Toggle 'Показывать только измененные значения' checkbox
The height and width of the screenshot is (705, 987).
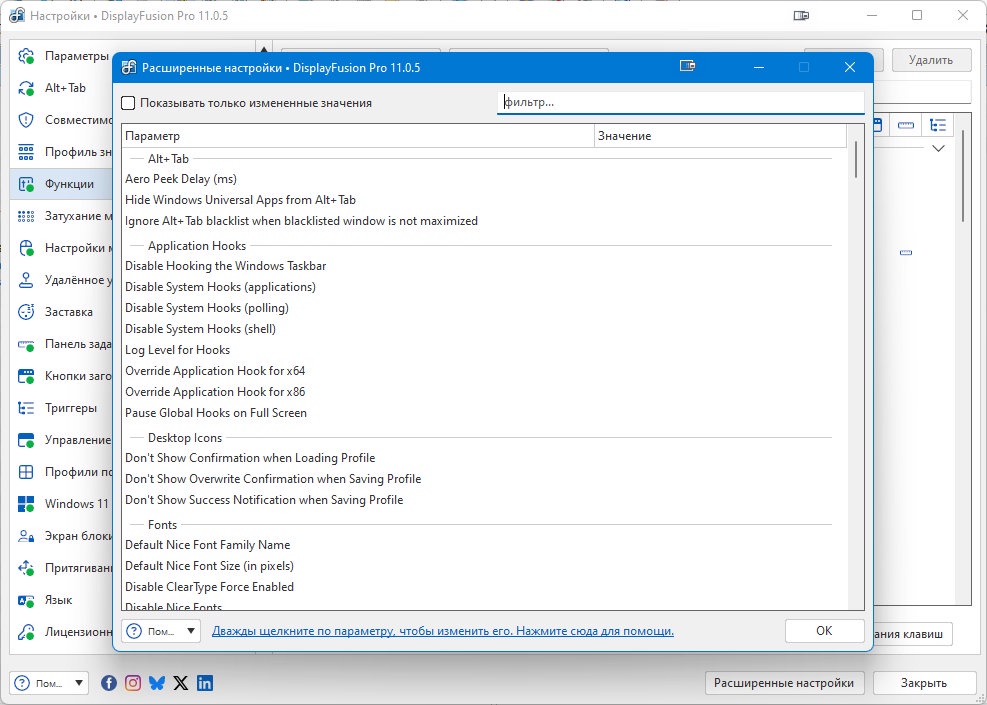tap(128, 103)
